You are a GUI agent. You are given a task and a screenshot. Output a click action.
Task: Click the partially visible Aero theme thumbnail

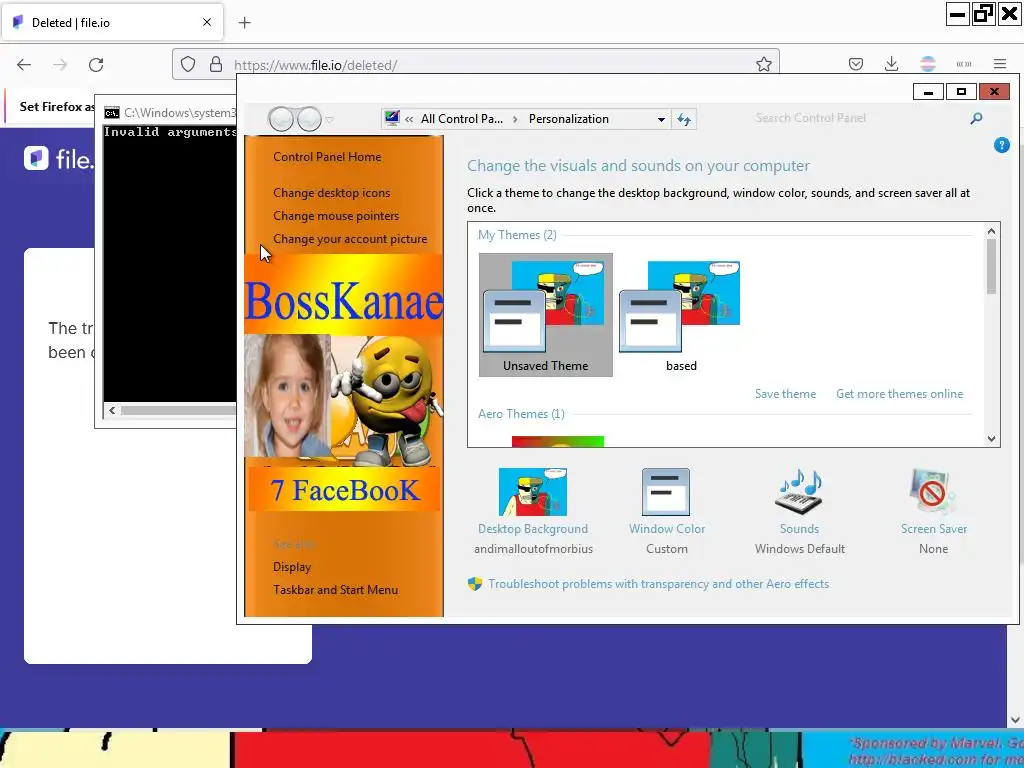pyautogui.click(x=558, y=441)
